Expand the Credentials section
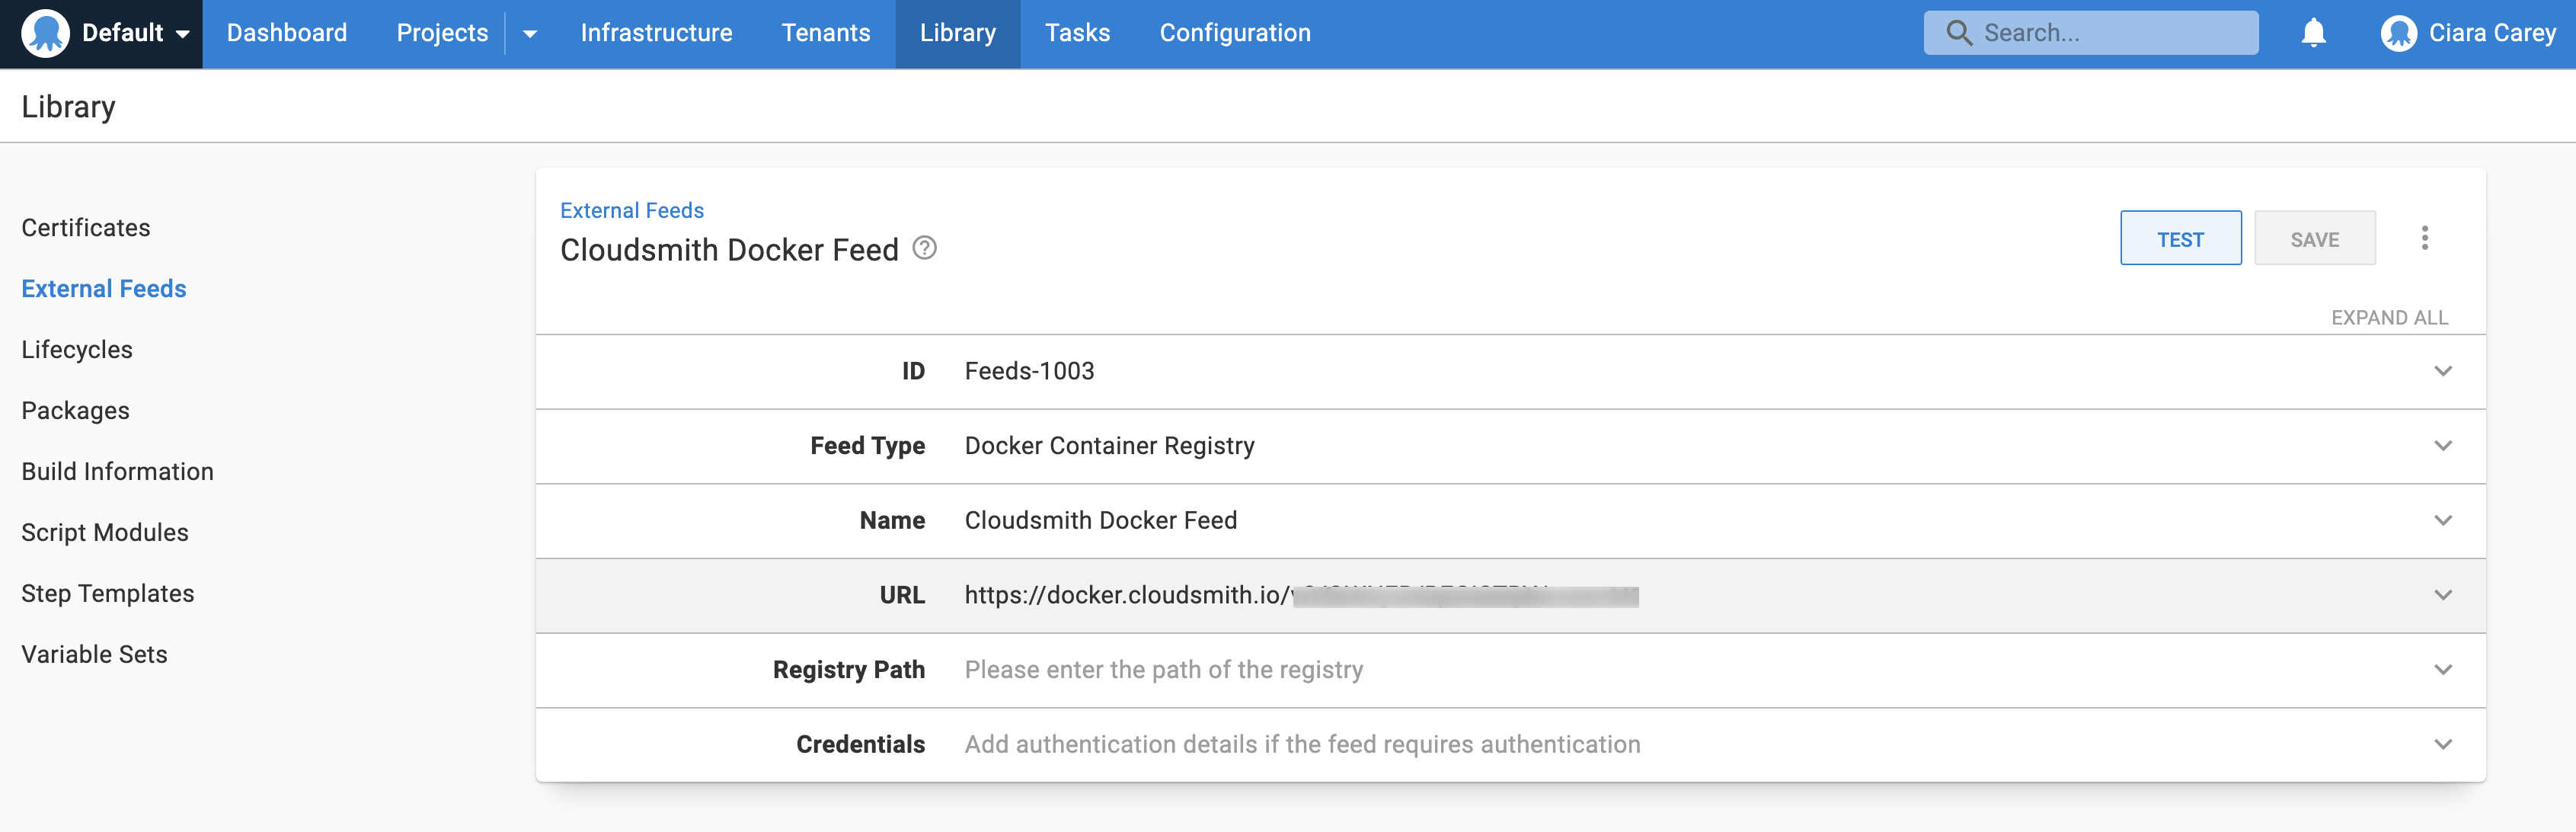2576x832 pixels. click(x=2443, y=744)
